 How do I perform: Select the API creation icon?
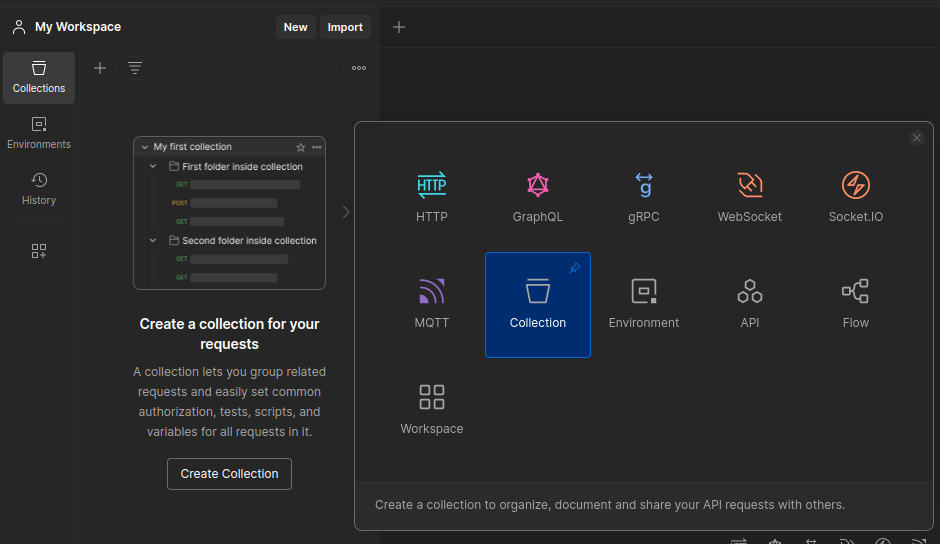pyautogui.click(x=750, y=303)
